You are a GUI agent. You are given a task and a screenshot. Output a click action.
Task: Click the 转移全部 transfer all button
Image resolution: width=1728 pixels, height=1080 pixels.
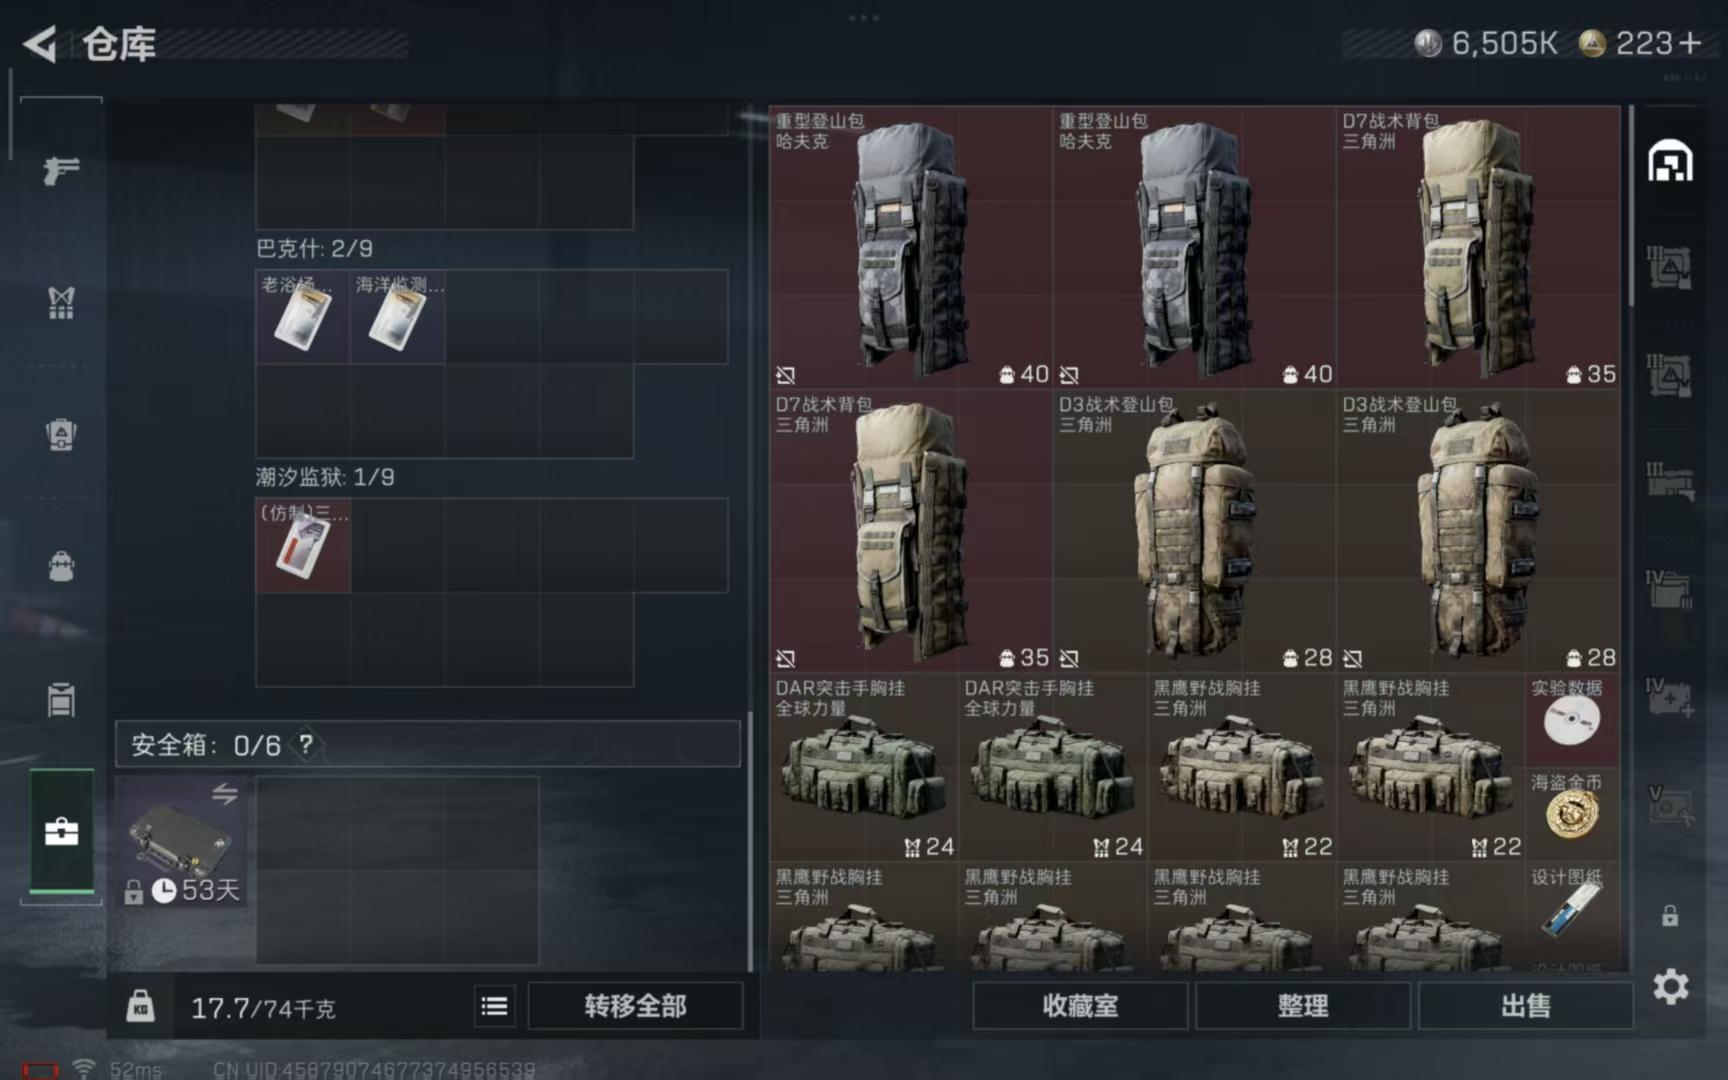635,1006
